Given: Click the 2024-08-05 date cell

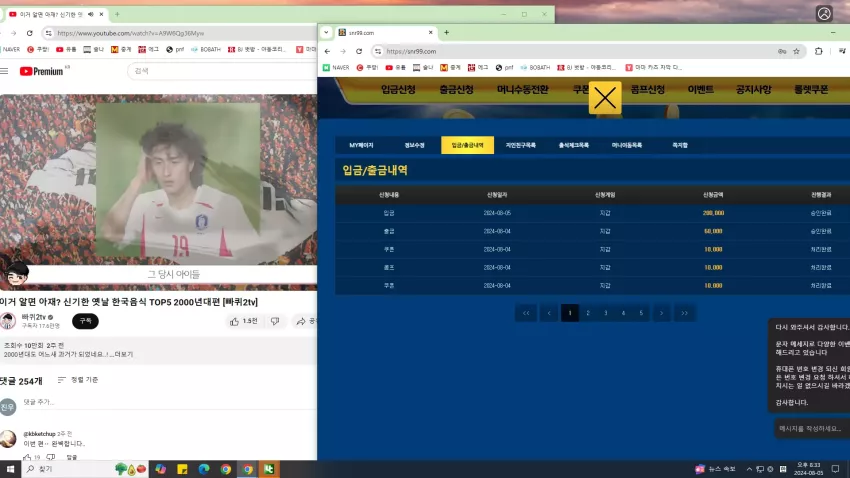Looking at the screenshot, I should [x=497, y=213].
